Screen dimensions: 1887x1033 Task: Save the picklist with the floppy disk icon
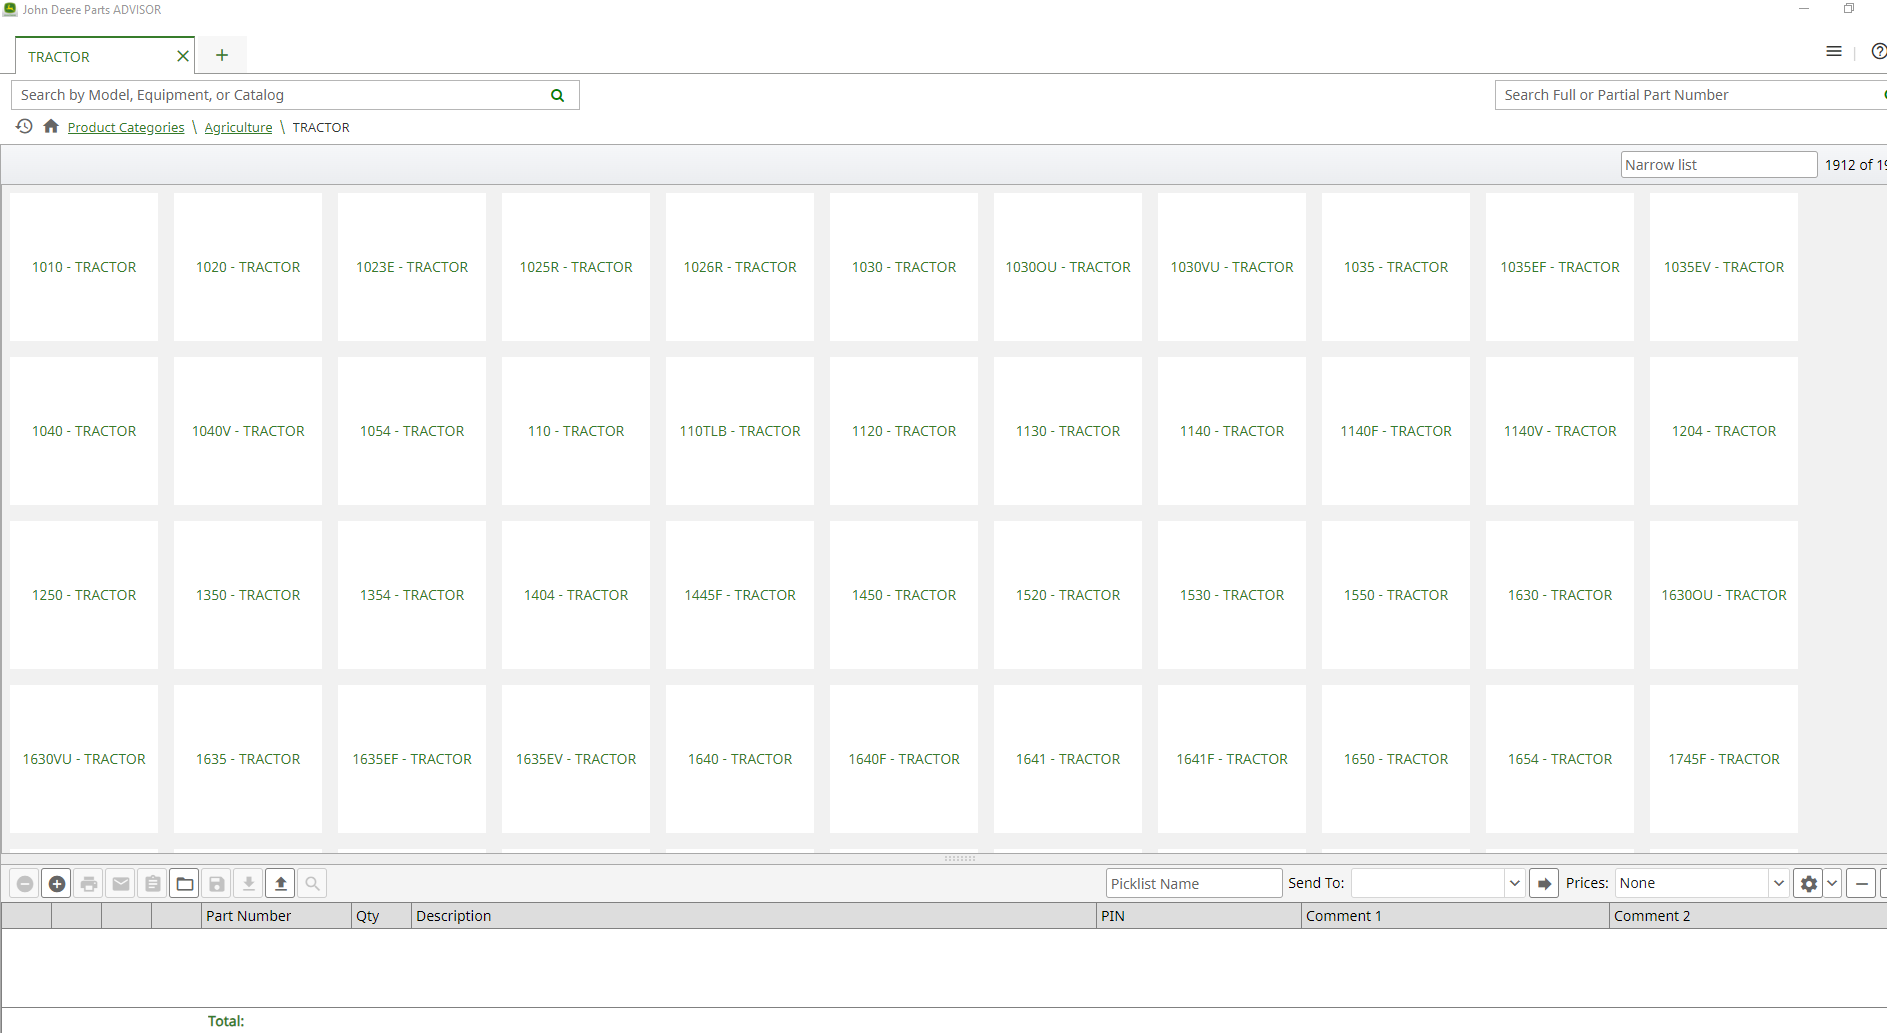coord(217,883)
